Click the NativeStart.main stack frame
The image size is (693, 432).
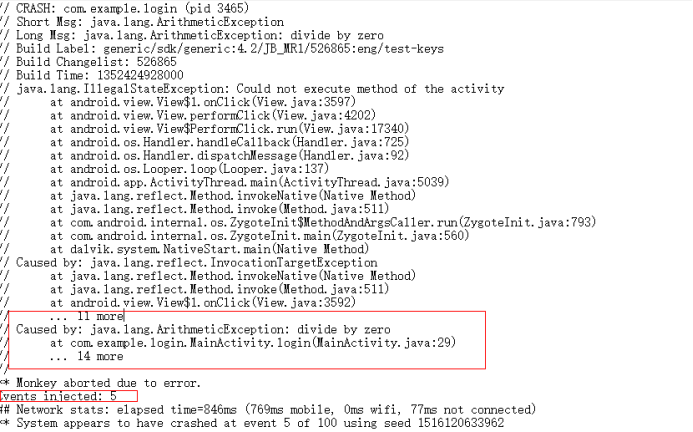coord(209,249)
